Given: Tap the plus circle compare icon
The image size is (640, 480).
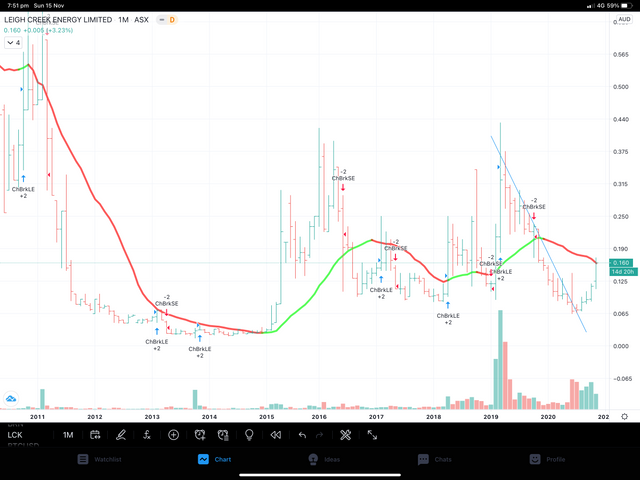Looking at the screenshot, I should [173, 435].
